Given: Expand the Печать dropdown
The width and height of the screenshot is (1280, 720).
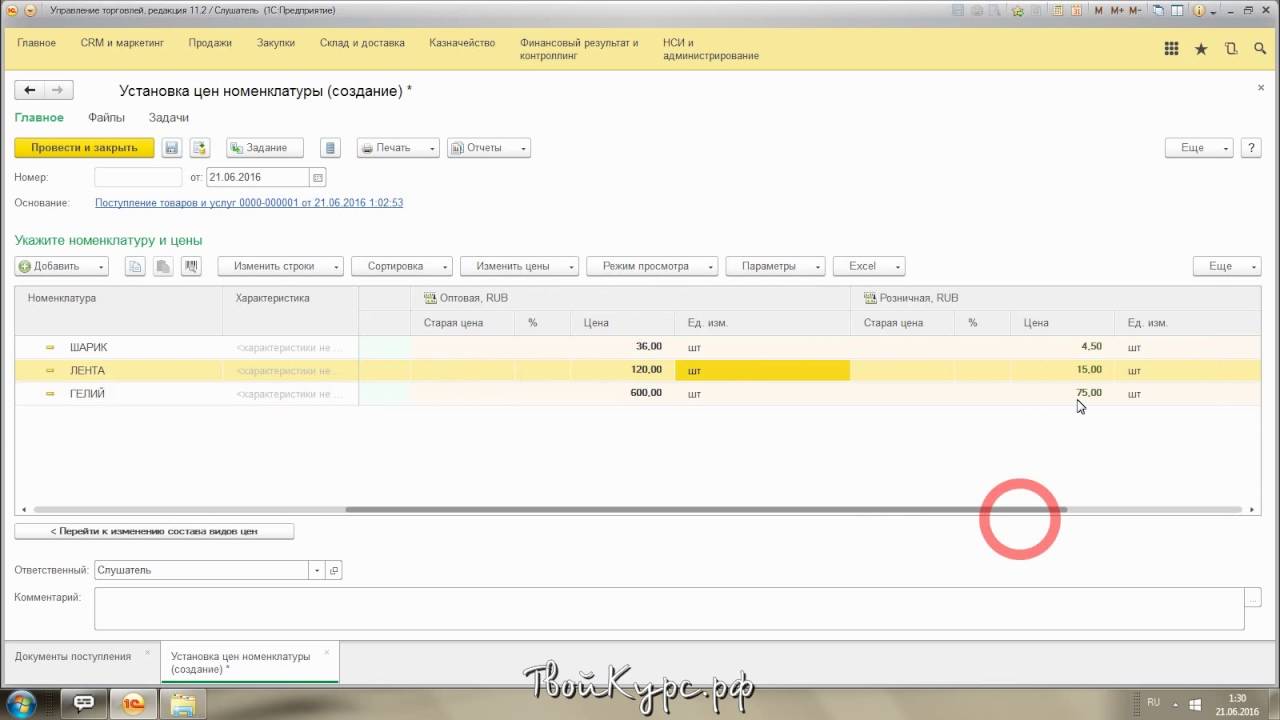Looking at the screenshot, I should (x=398, y=148).
